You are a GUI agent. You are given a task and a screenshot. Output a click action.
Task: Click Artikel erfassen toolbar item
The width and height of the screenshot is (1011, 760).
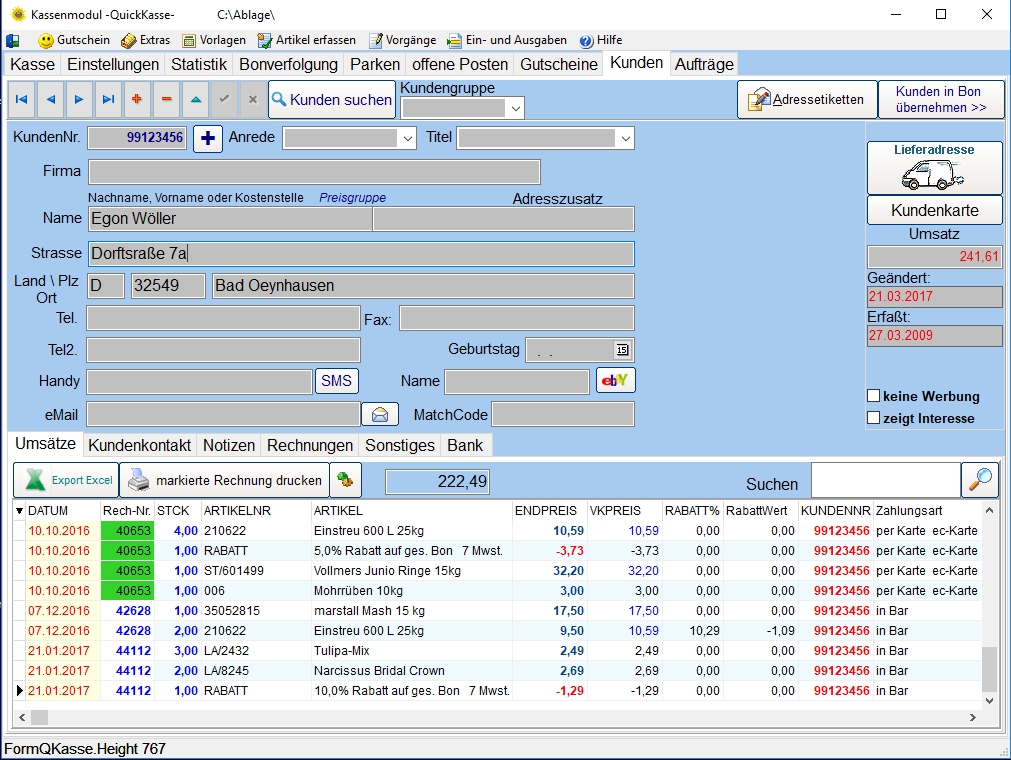click(306, 41)
